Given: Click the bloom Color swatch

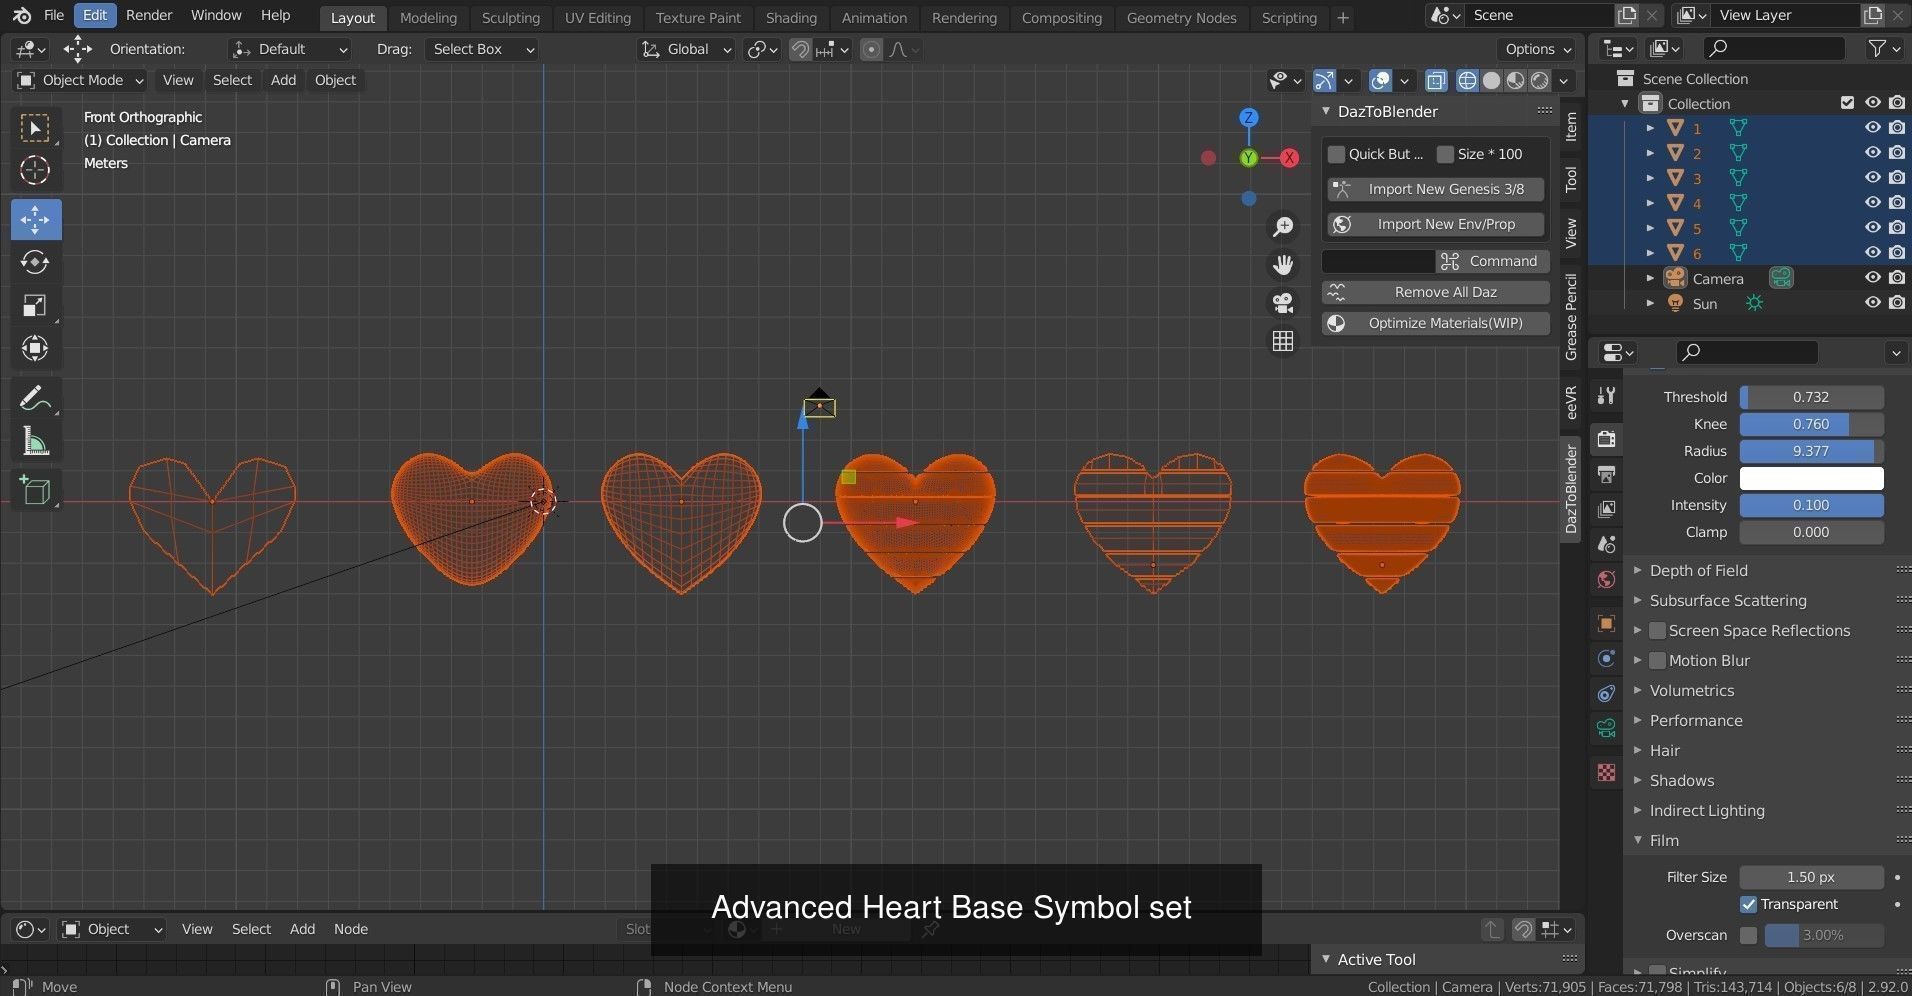Looking at the screenshot, I should [1811, 478].
